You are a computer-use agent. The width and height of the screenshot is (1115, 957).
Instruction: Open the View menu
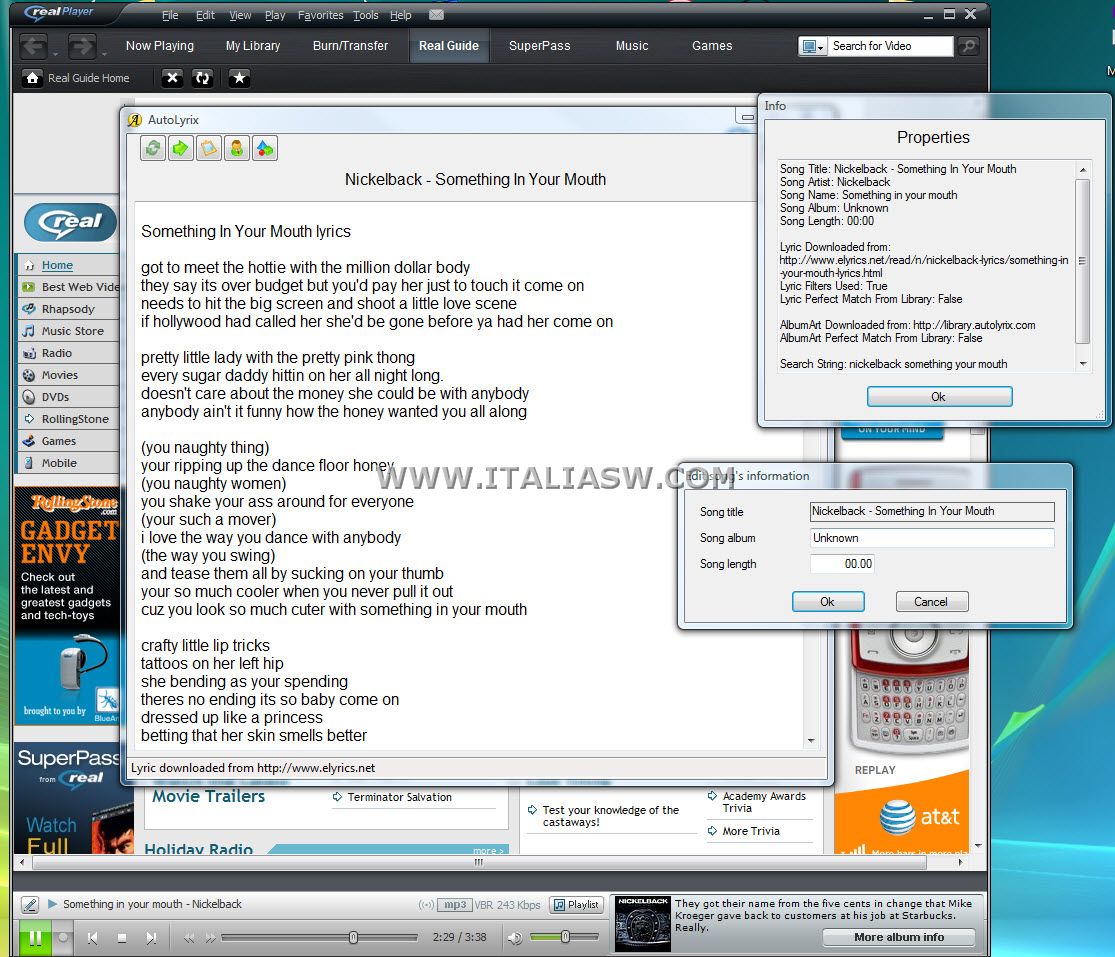240,15
